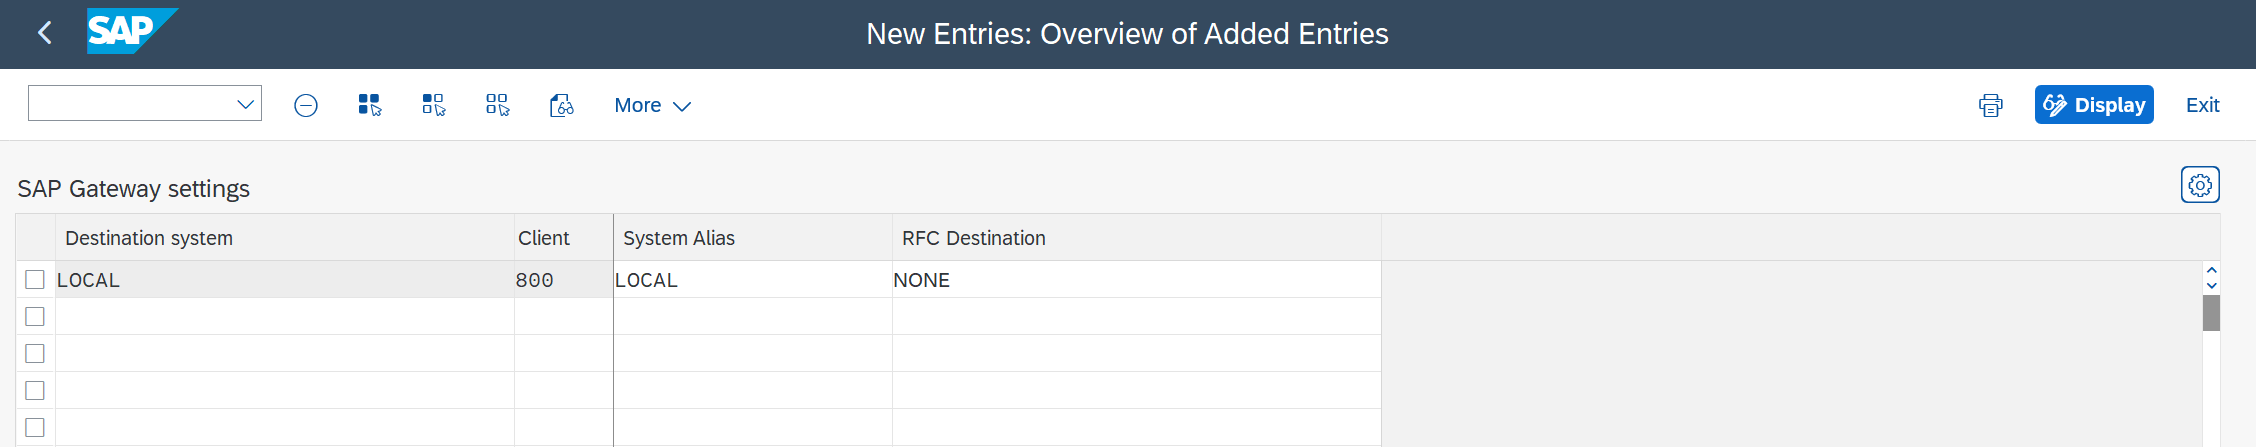
Task: Click the configuration help document icon
Action: [562, 105]
